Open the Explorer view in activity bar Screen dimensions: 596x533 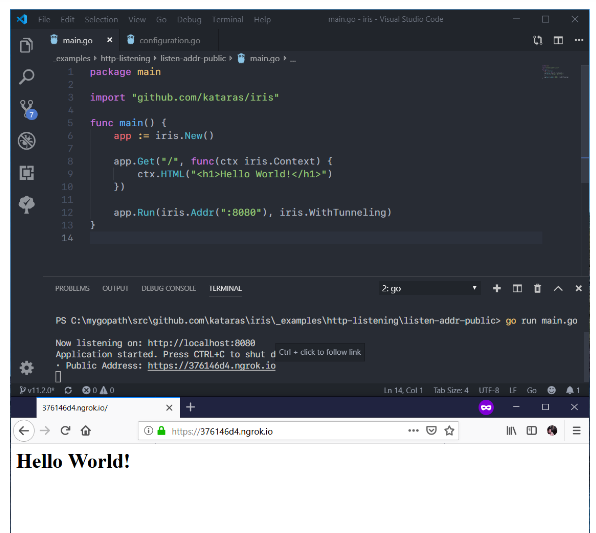pyautogui.click(x=26, y=45)
